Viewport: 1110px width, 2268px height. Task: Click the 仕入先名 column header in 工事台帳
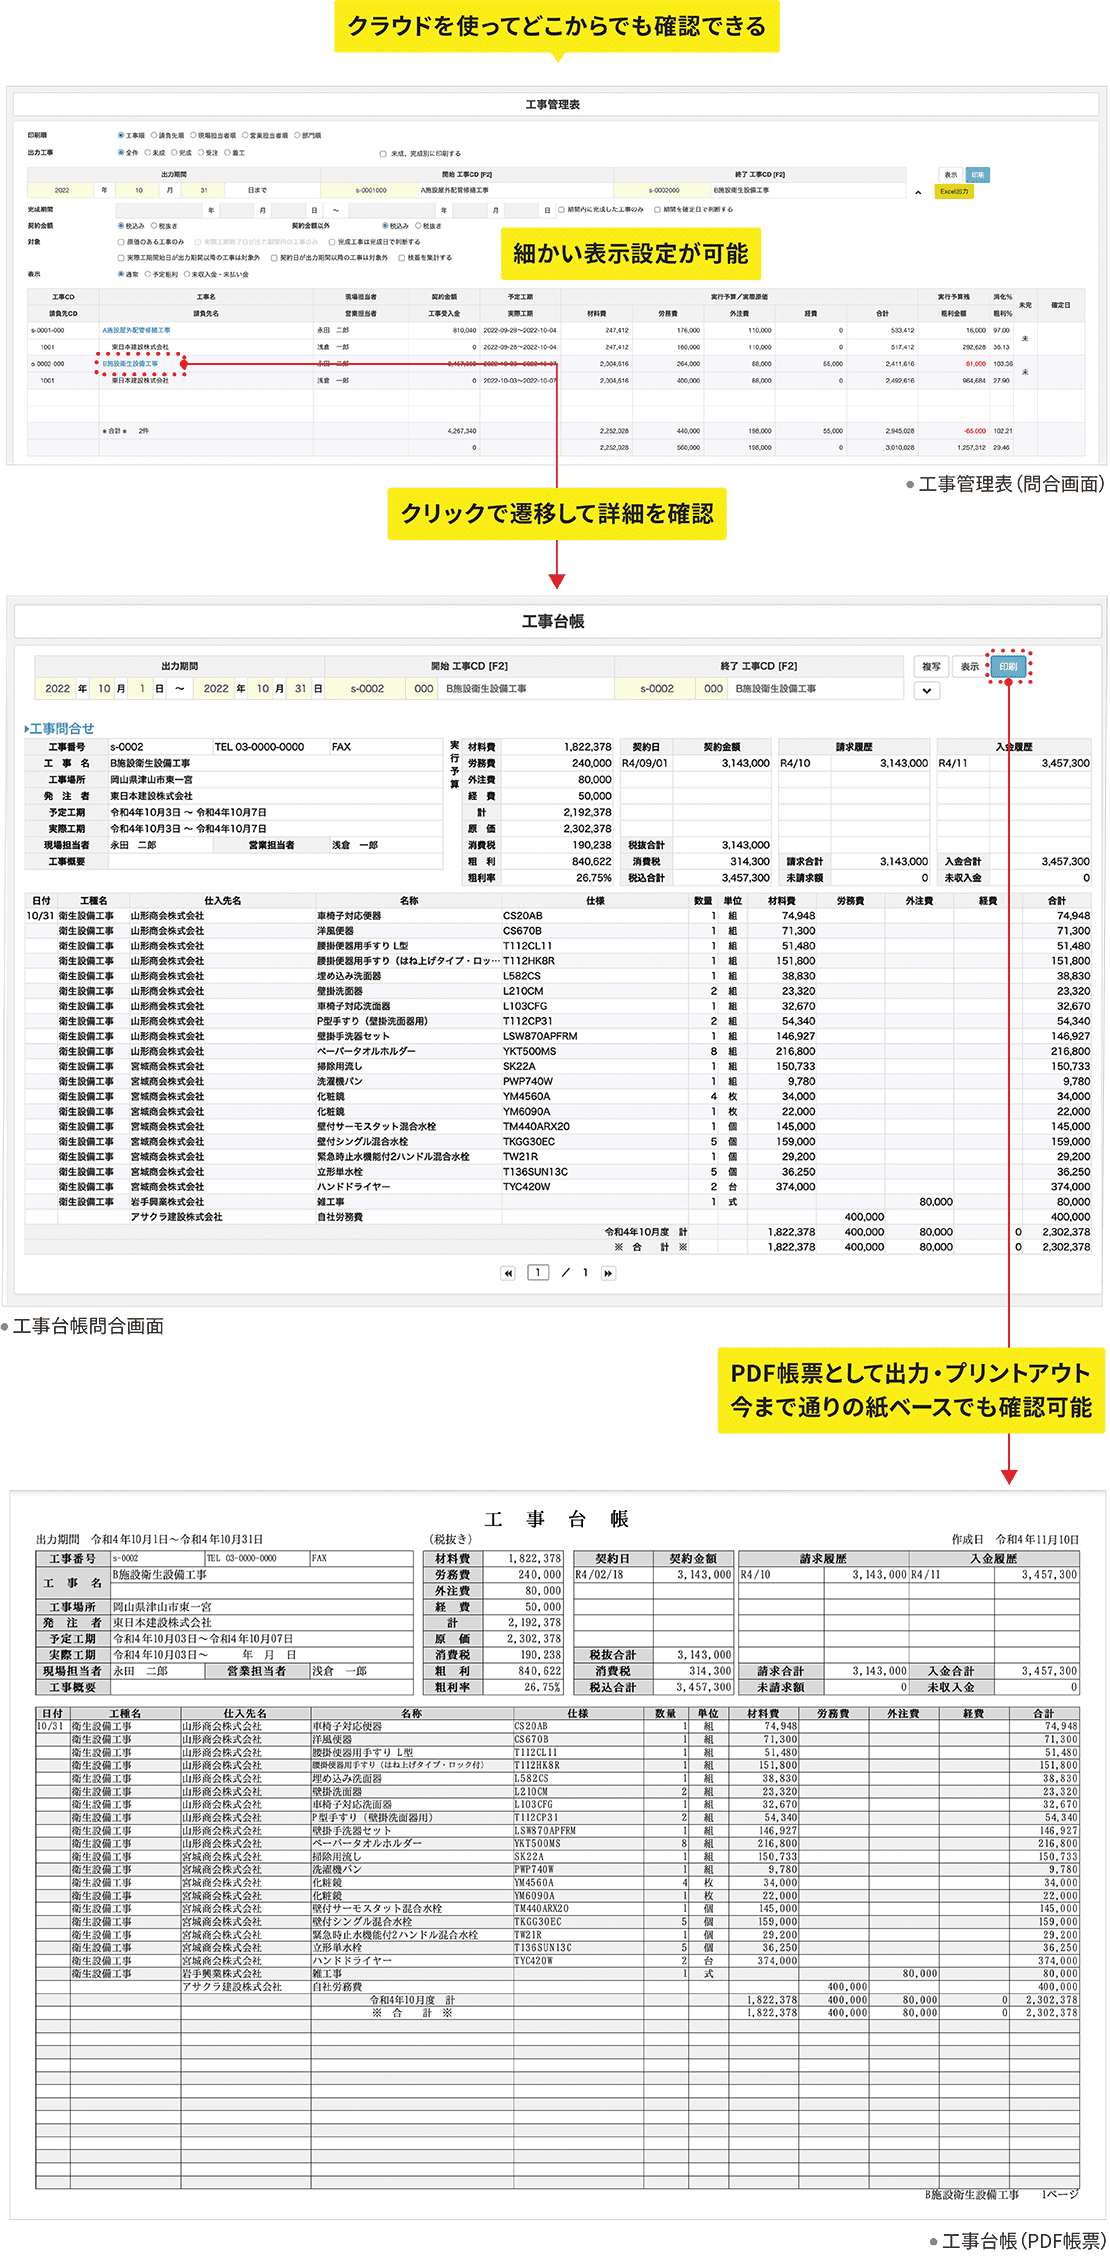coord(222,901)
